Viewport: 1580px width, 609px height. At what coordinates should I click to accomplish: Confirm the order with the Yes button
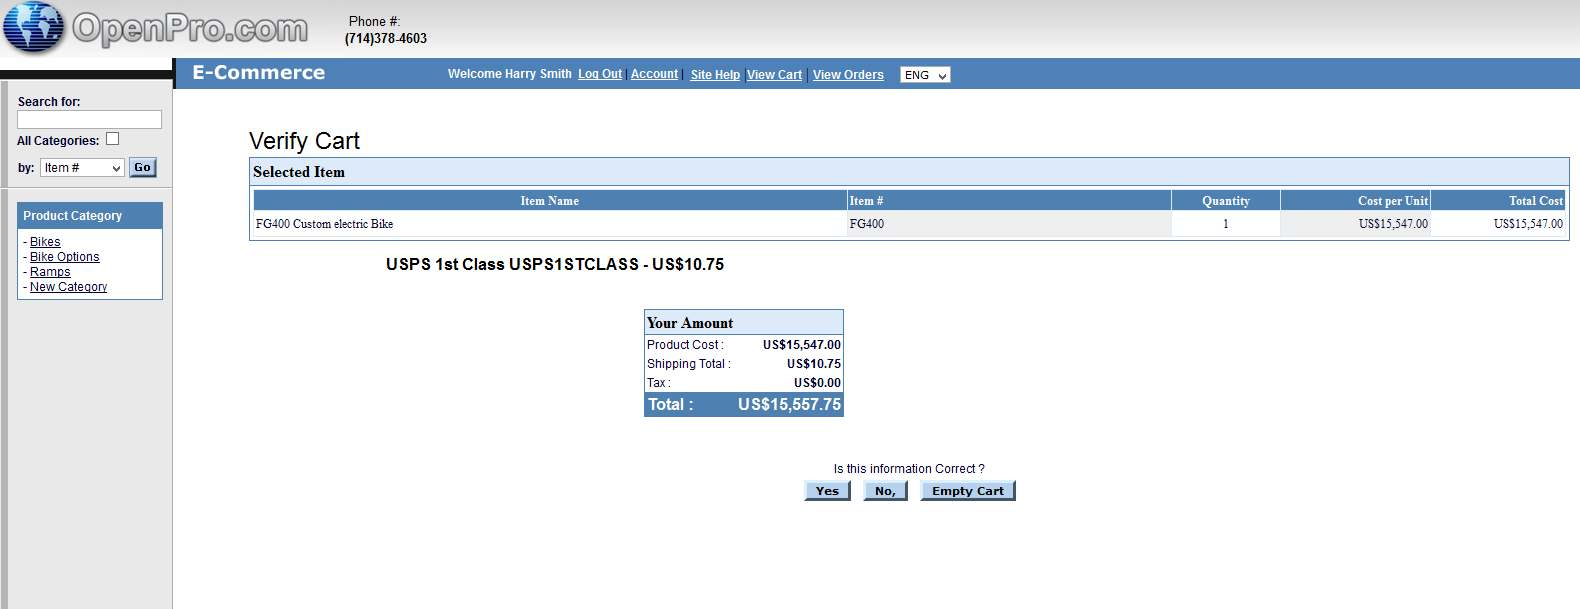pos(827,491)
